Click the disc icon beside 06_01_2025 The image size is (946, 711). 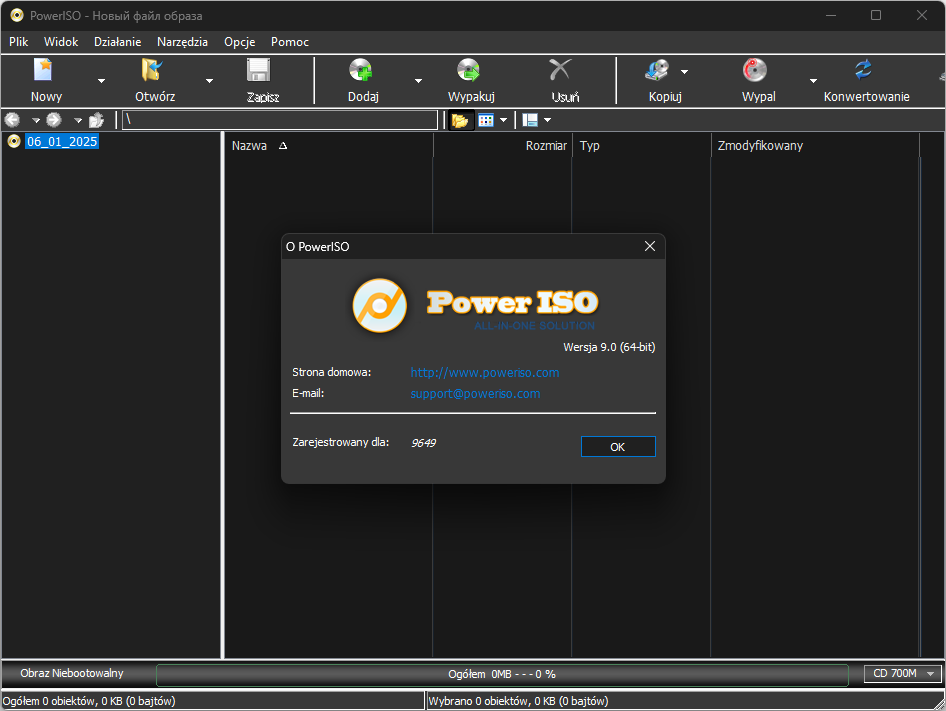(14, 141)
